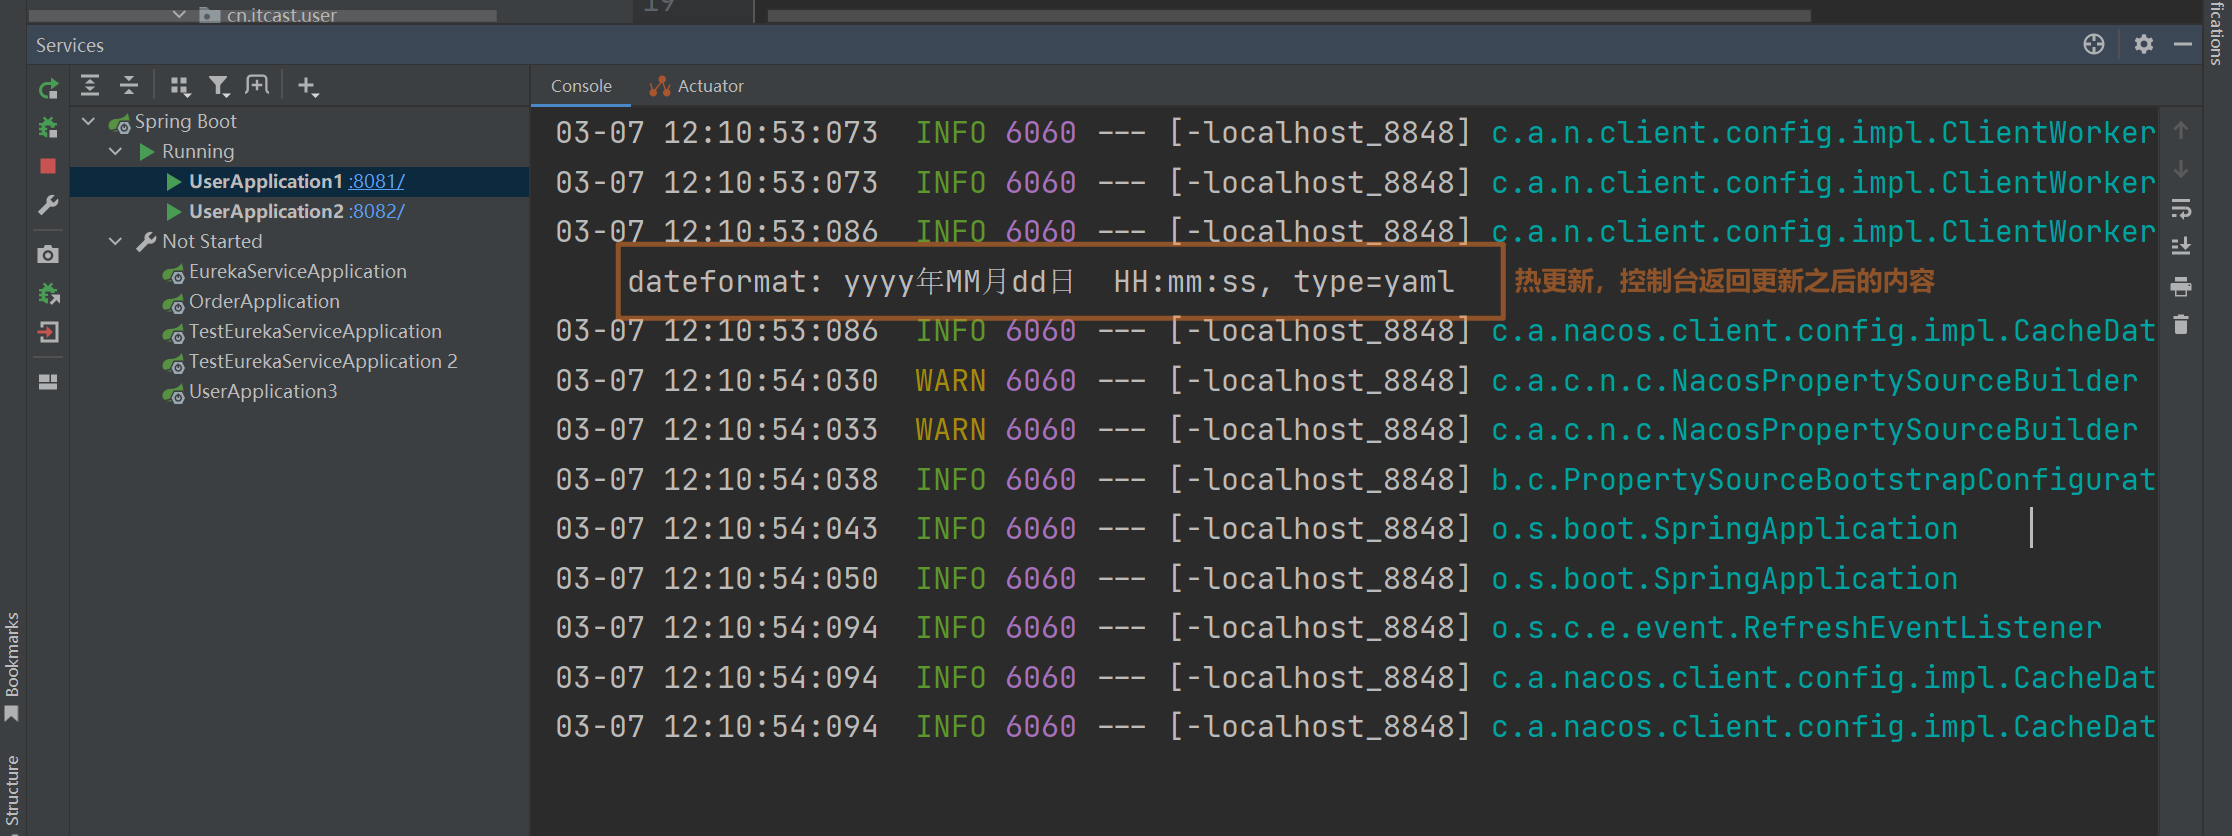Open Services panel settings gear
The height and width of the screenshot is (836, 2232).
coord(2144,45)
